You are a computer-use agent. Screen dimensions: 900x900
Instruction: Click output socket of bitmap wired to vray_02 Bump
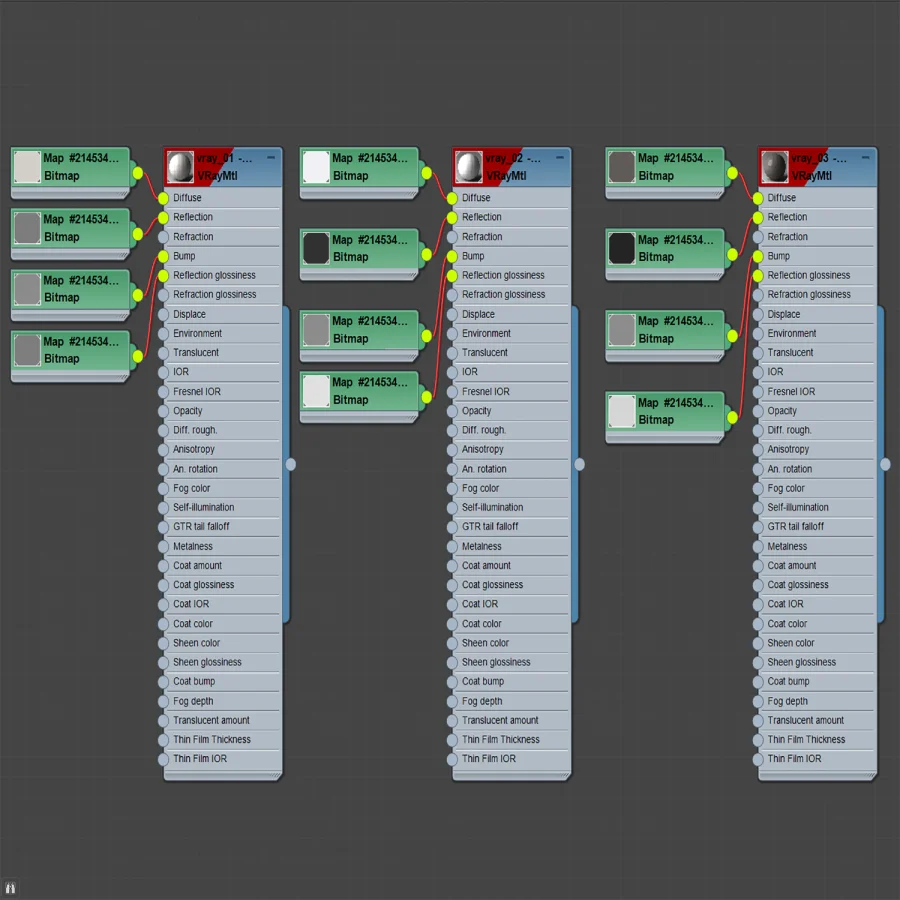pos(426,336)
